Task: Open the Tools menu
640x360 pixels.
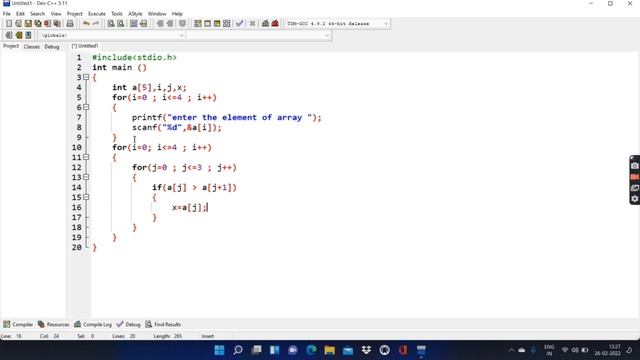Action: click(117, 13)
